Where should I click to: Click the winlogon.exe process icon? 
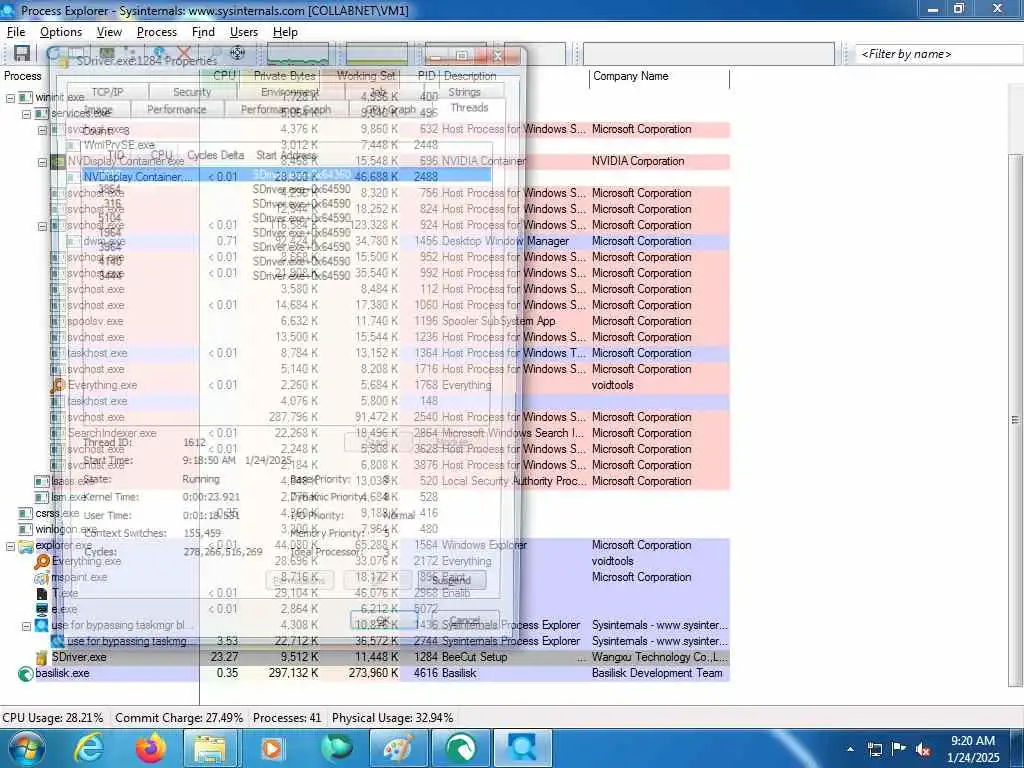[x=25, y=529]
